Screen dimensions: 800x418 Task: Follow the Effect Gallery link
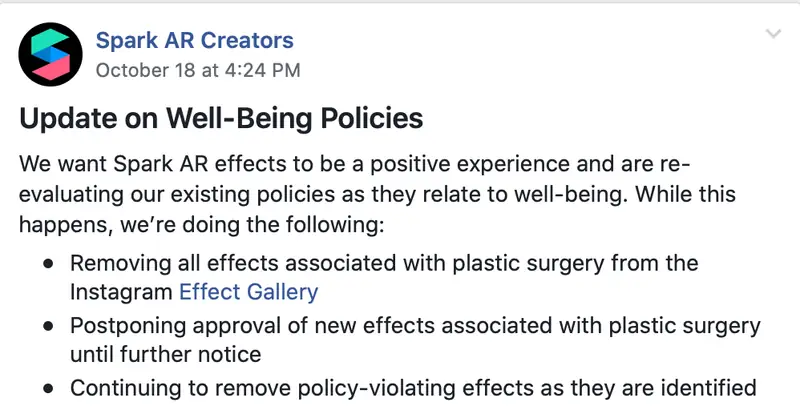click(x=248, y=292)
